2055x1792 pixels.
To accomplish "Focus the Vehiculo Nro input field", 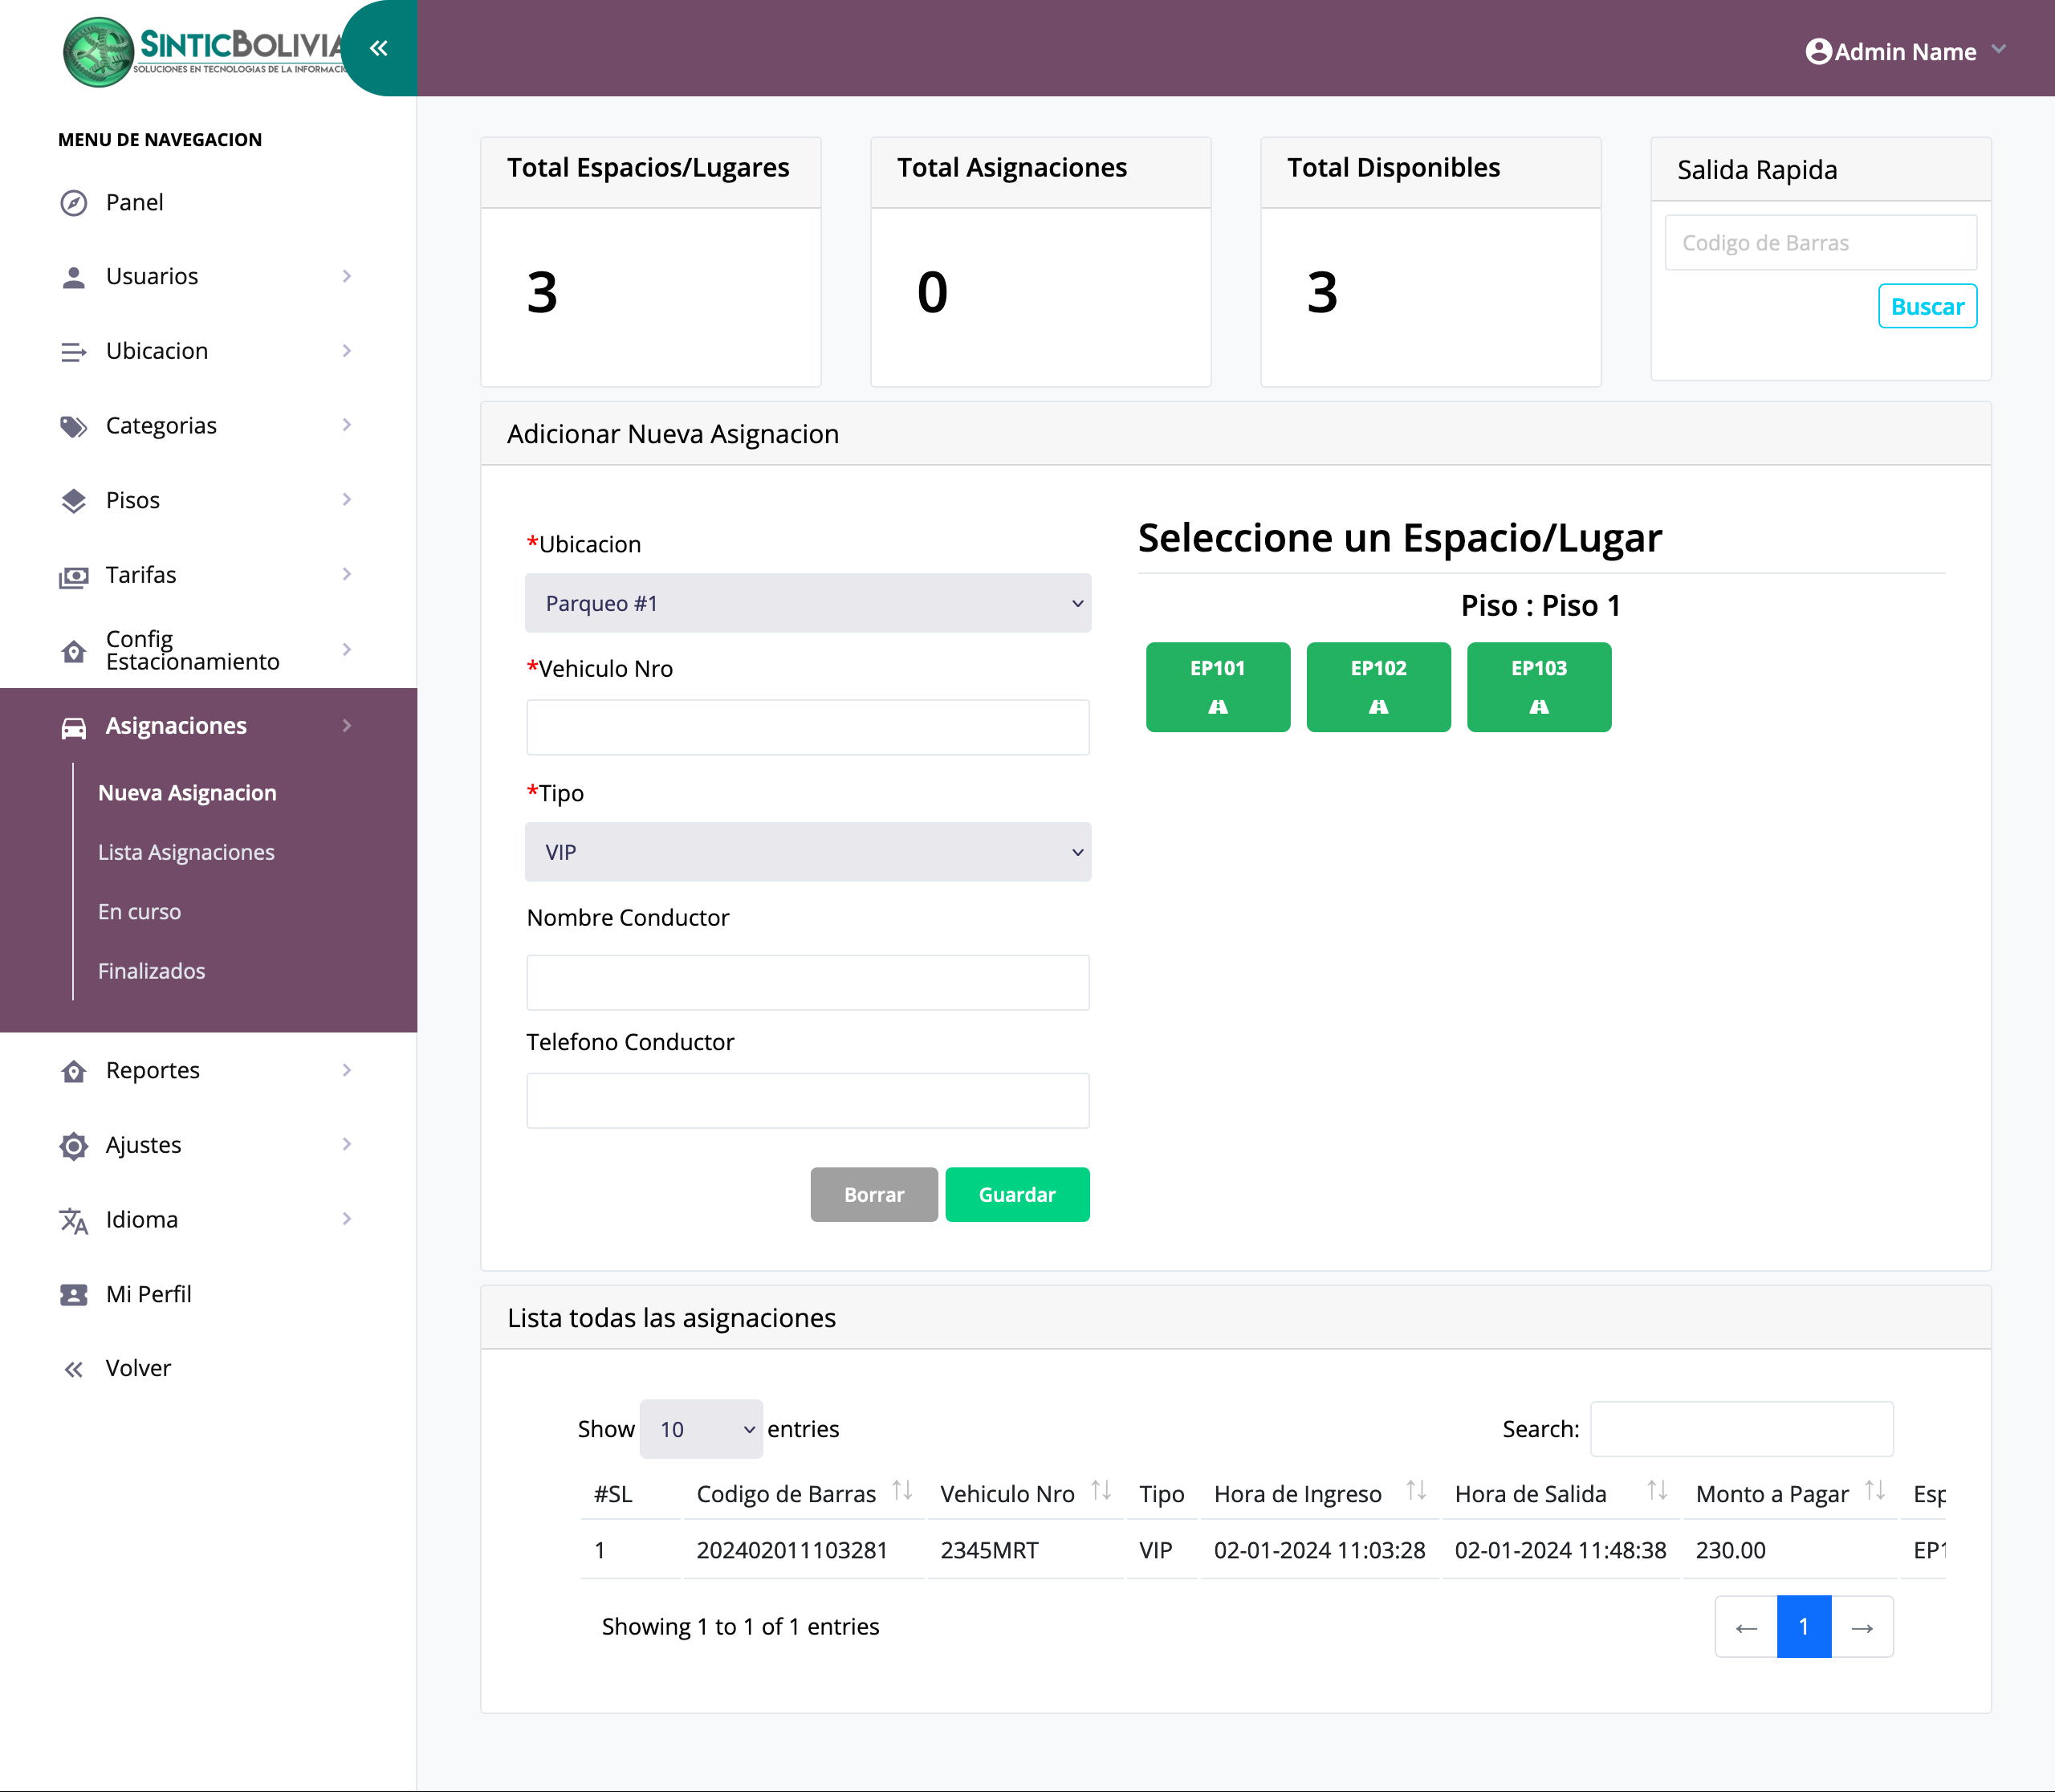I will click(x=807, y=727).
